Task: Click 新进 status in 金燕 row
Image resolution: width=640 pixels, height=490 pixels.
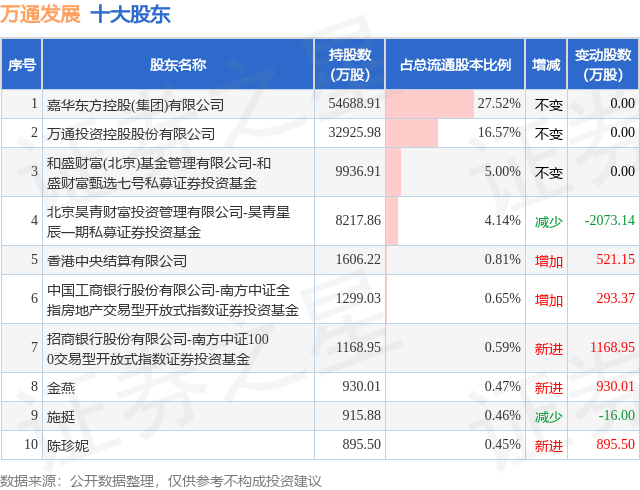Action: [x=549, y=388]
